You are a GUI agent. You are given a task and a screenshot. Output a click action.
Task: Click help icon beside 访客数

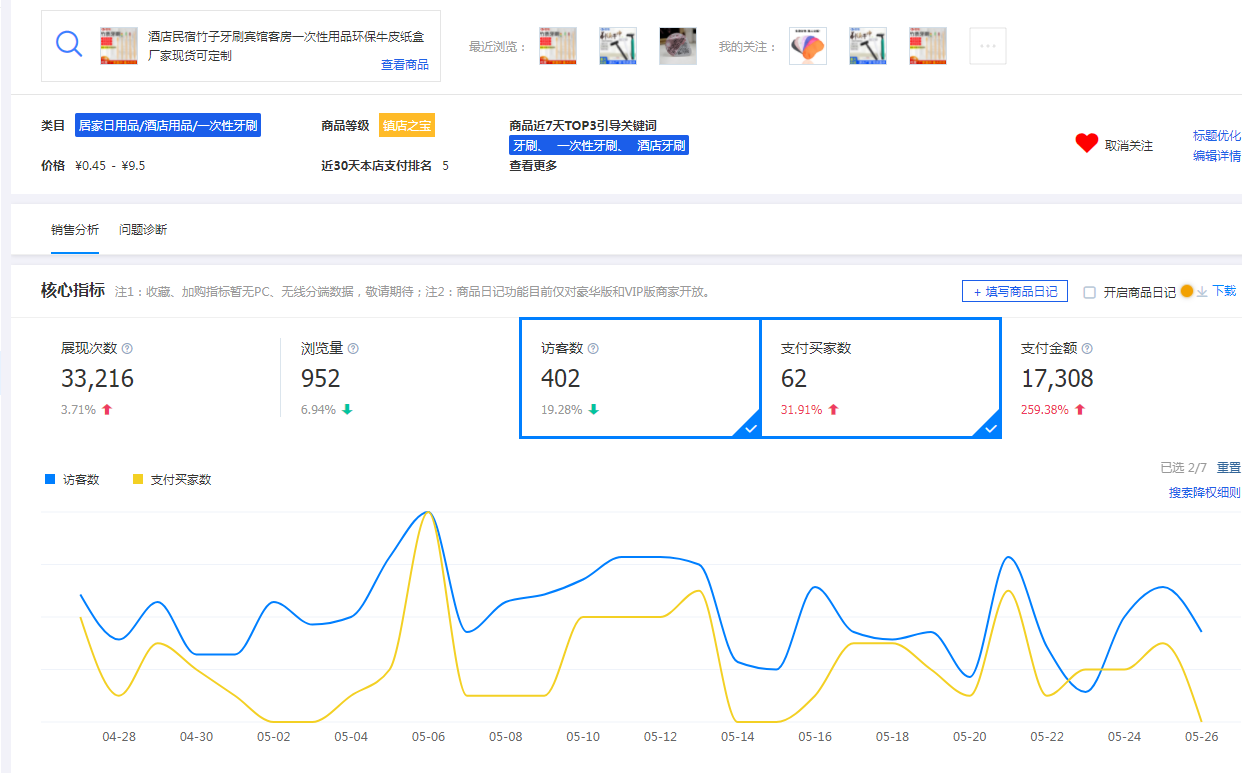tap(593, 349)
